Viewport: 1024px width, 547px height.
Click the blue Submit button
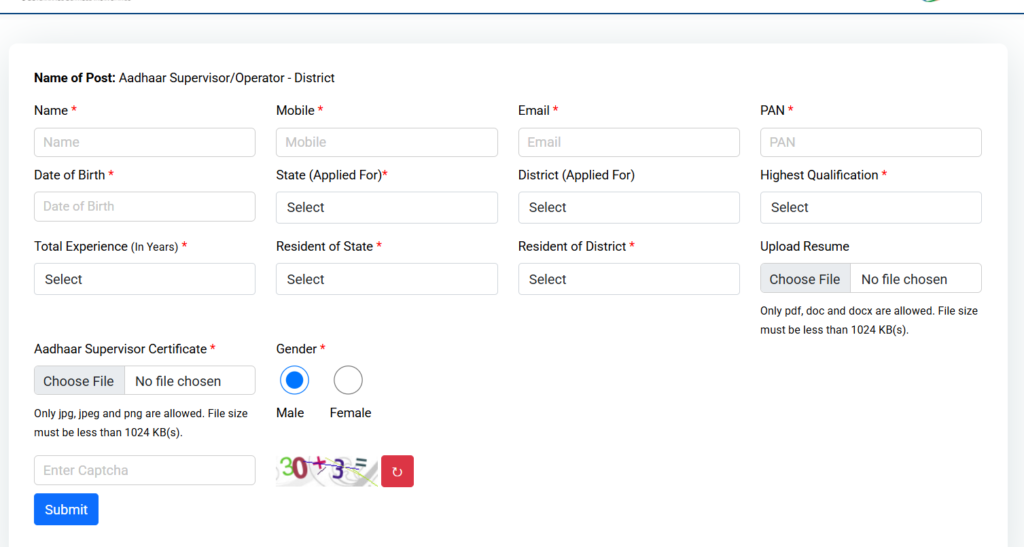coord(66,509)
